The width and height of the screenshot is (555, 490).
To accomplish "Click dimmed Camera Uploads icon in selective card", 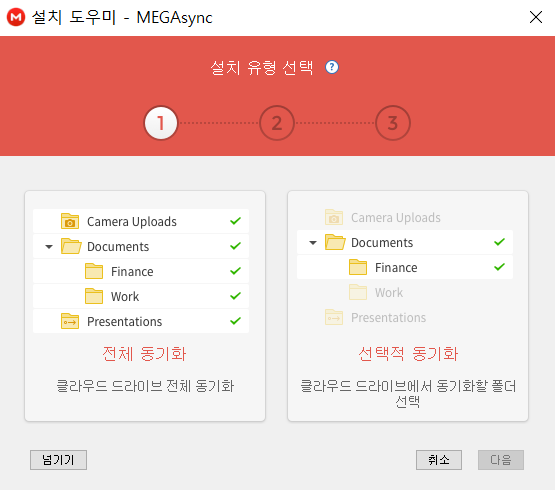I will pyautogui.click(x=334, y=217).
